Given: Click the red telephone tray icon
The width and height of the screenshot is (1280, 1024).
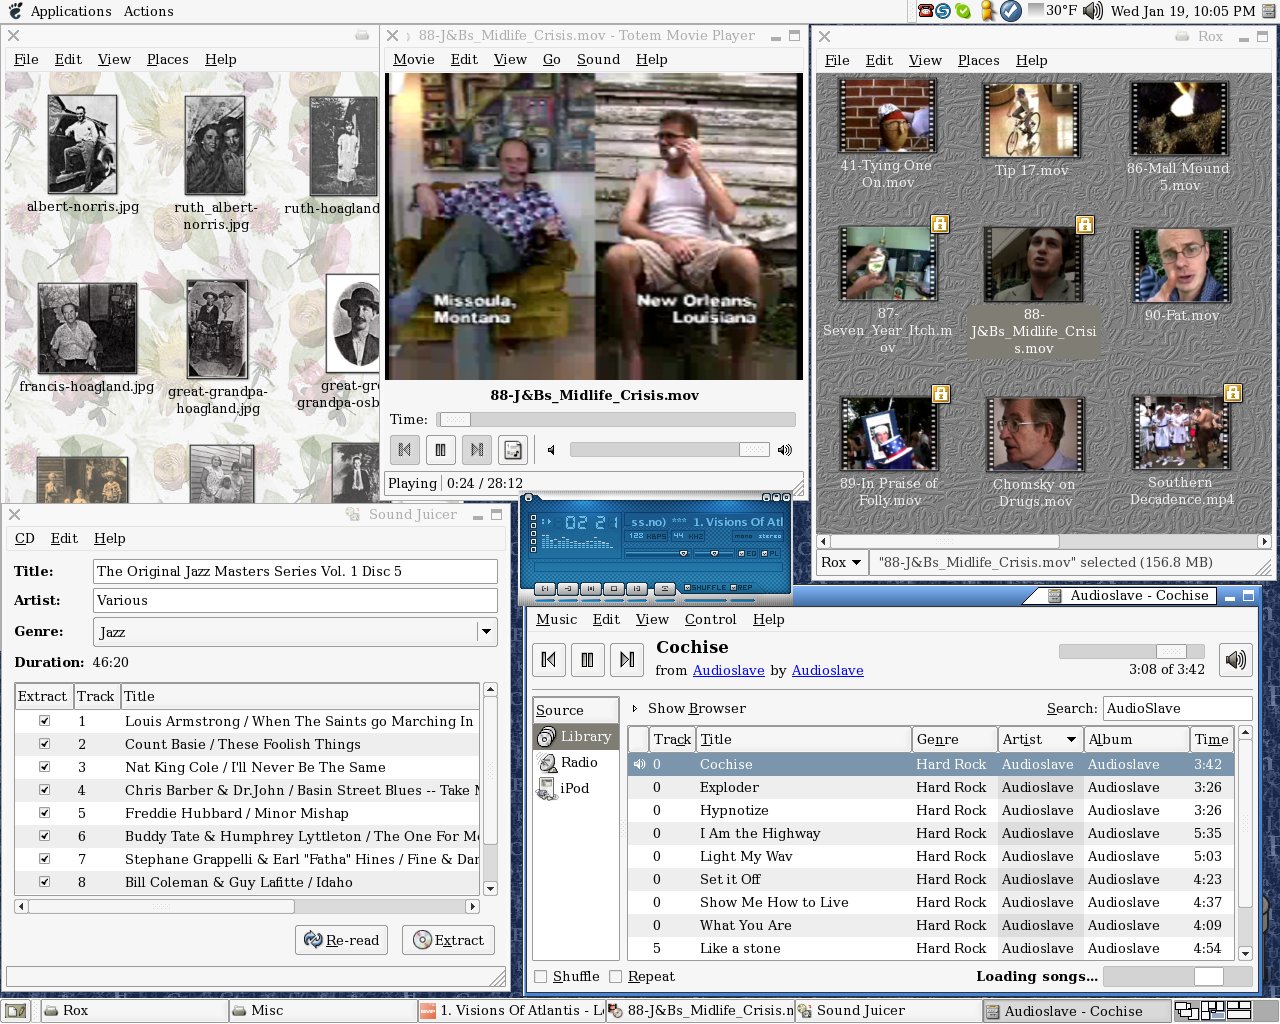Looking at the screenshot, I should [925, 11].
